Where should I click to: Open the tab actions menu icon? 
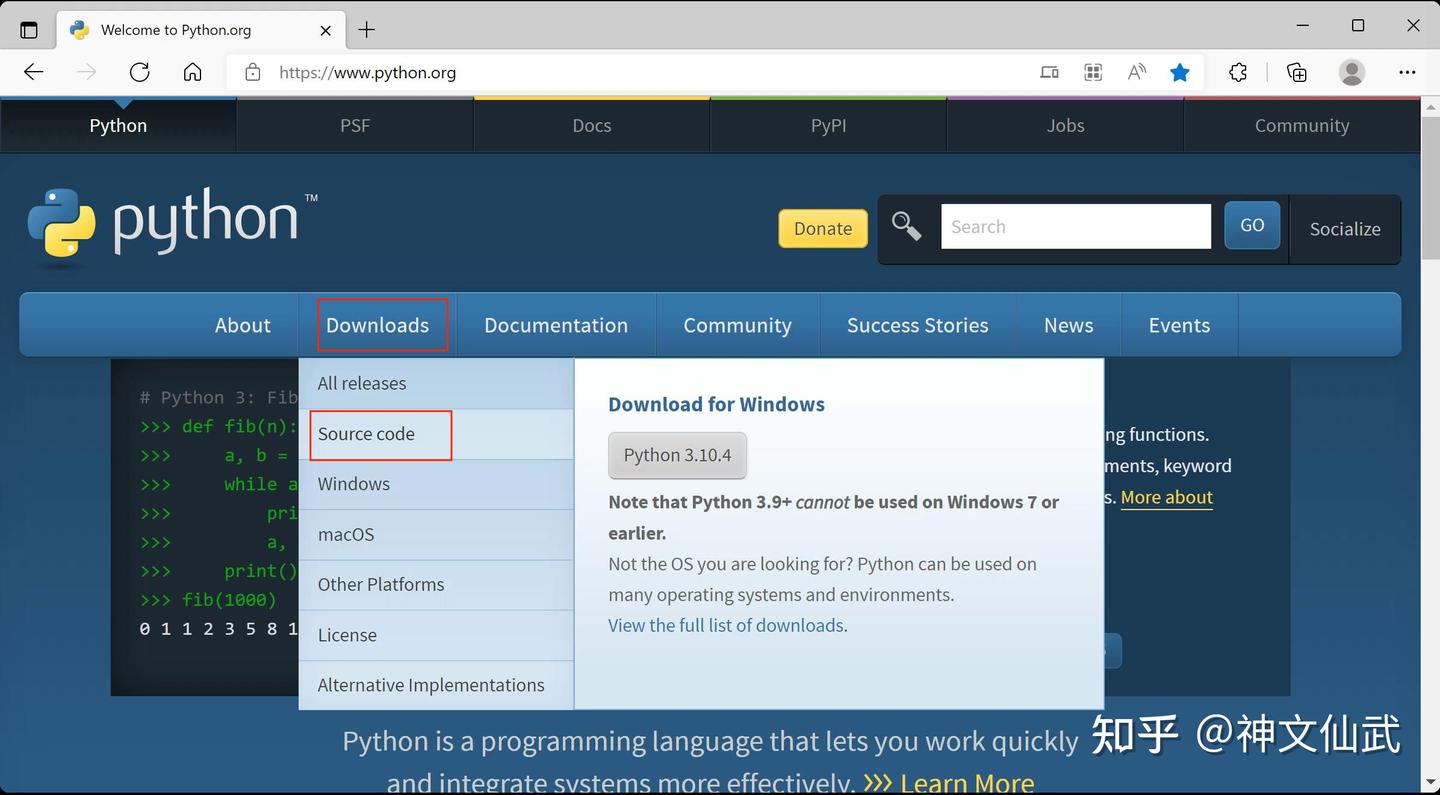coord(29,29)
